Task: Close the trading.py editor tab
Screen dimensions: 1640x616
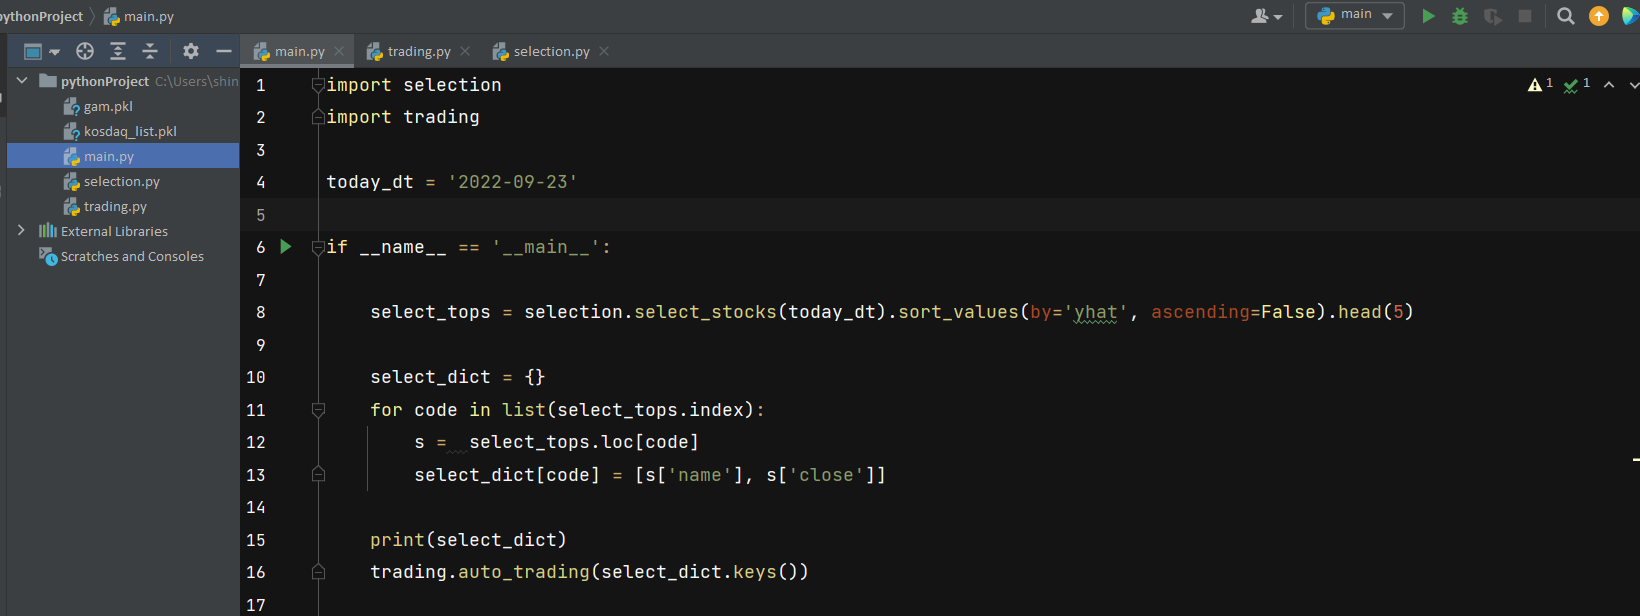Action: pyautogui.click(x=465, y=51)
